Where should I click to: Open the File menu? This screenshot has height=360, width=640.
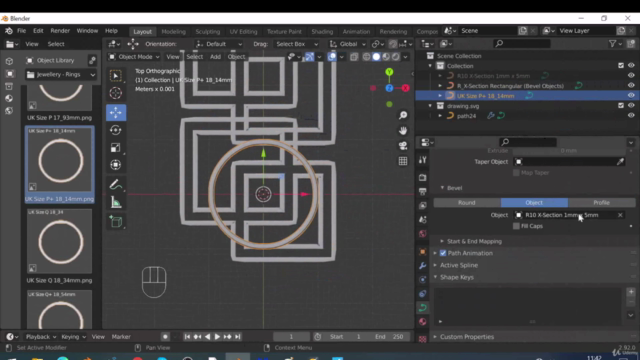click(21, 31)
